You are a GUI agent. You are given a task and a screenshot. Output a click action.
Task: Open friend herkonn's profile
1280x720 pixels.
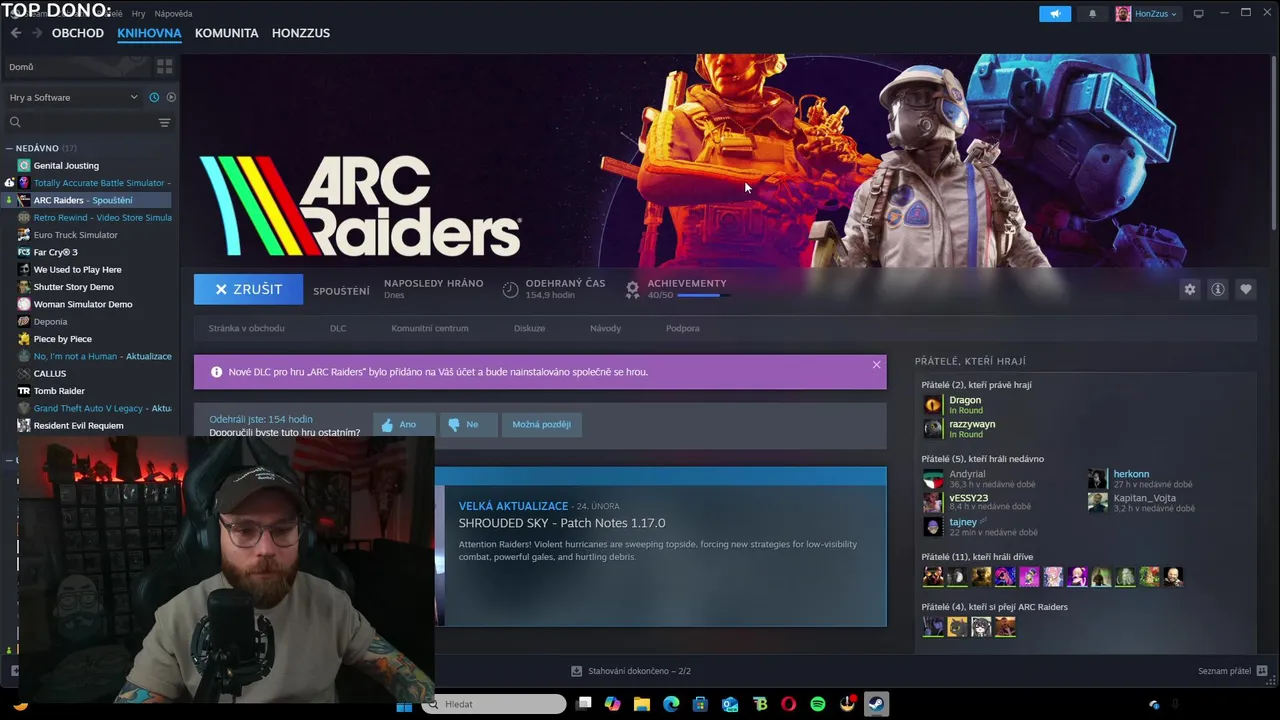[1131, 474]
